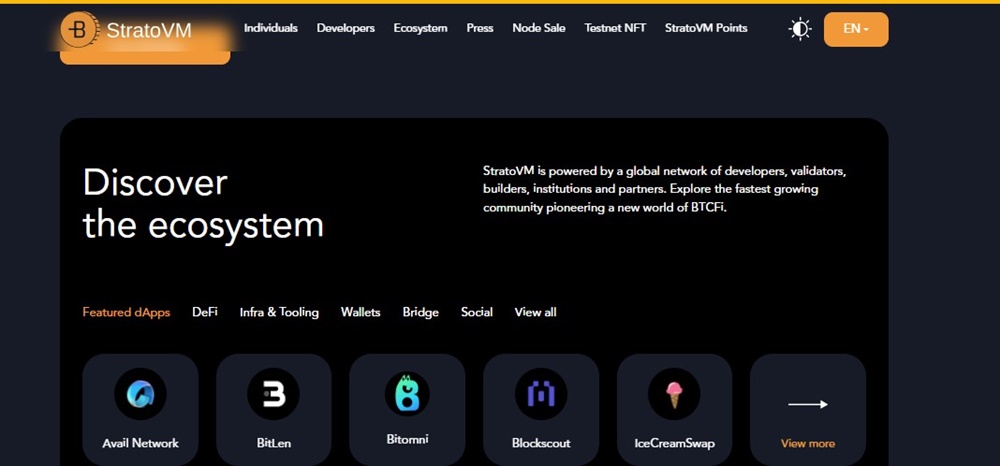Open the Developers navigation menu
The image size is (1000, 466).
click(345, 28)
